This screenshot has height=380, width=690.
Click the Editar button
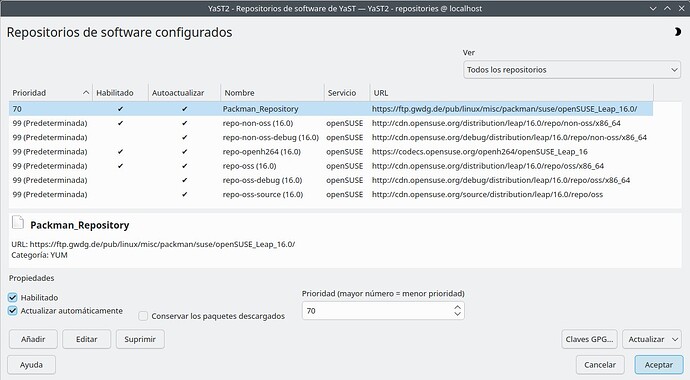(x=87, y=339)
